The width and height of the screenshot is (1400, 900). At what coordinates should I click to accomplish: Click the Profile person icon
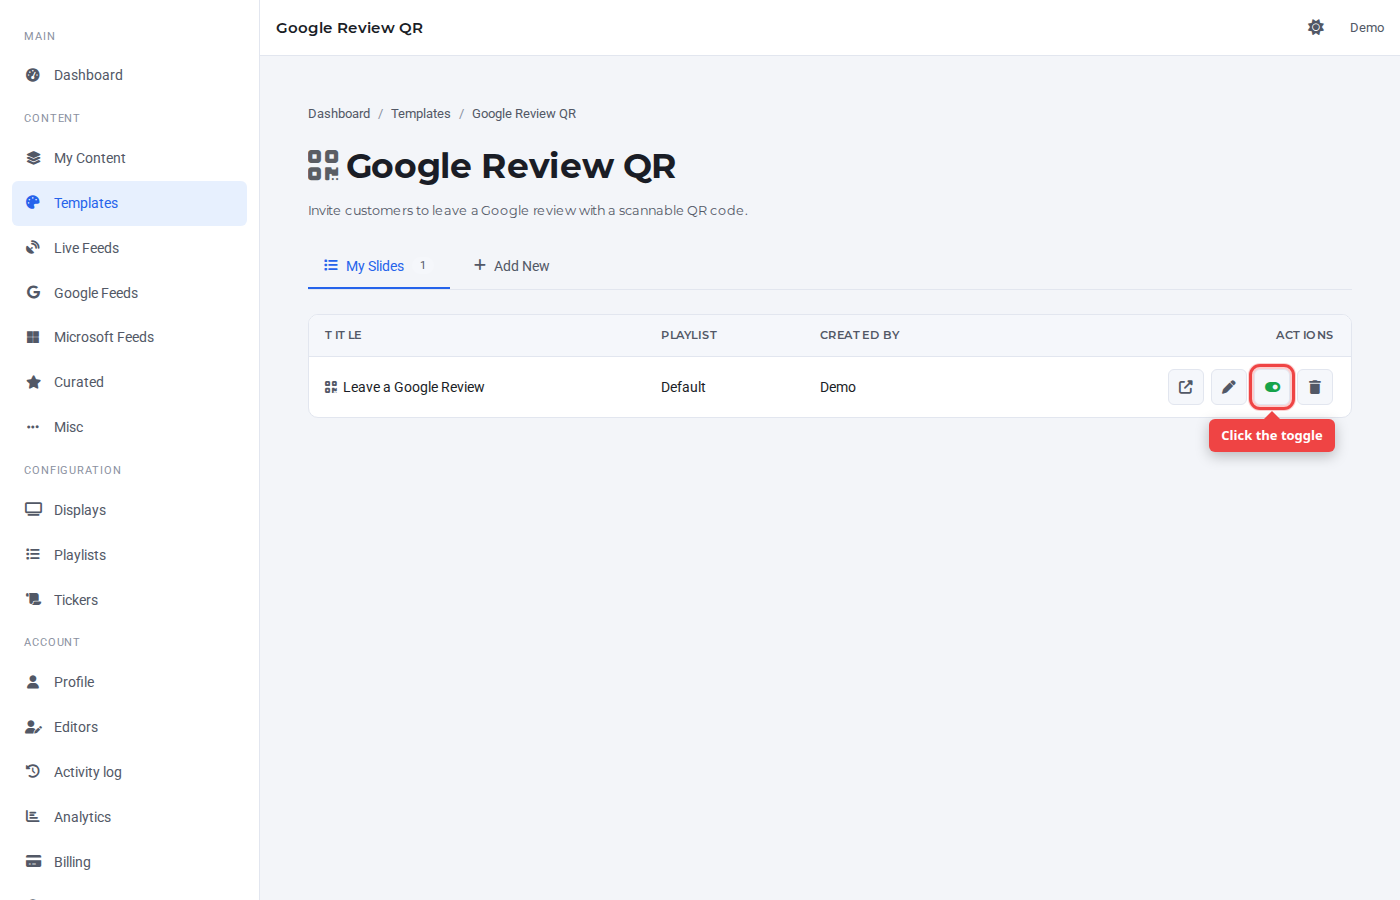click(33, 682)
